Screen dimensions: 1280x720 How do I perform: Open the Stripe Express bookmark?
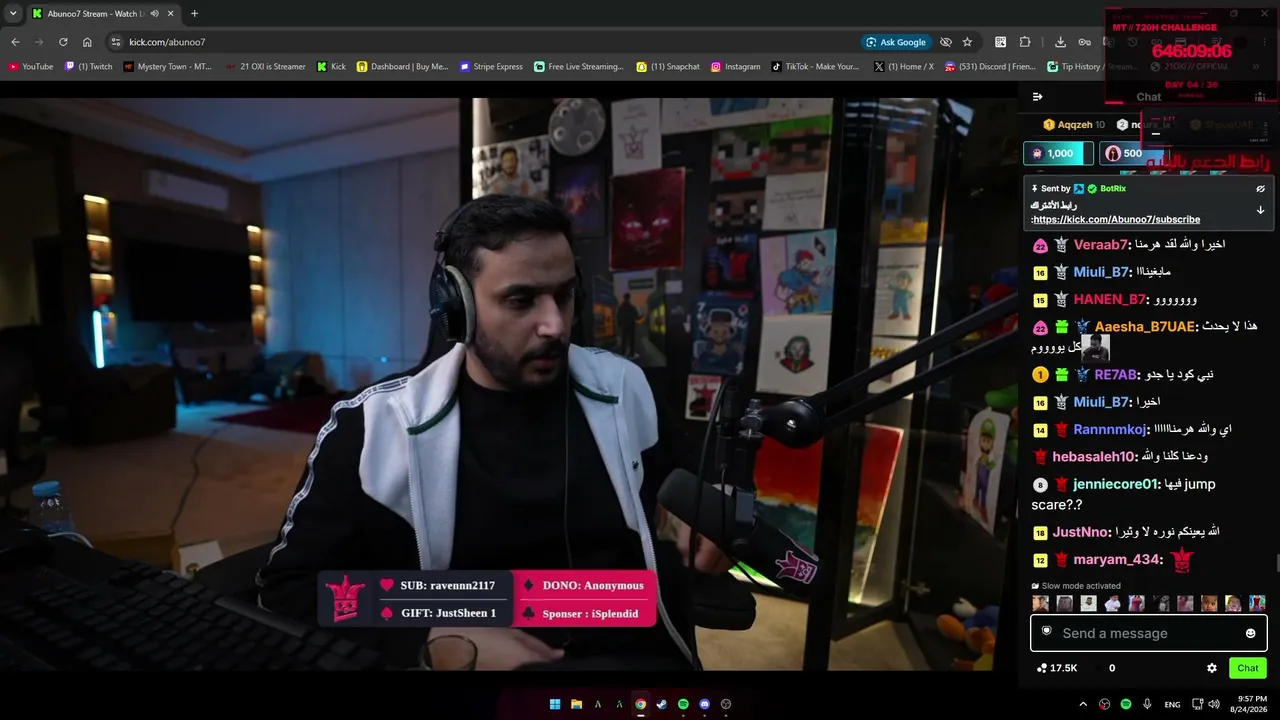point(492,67)
